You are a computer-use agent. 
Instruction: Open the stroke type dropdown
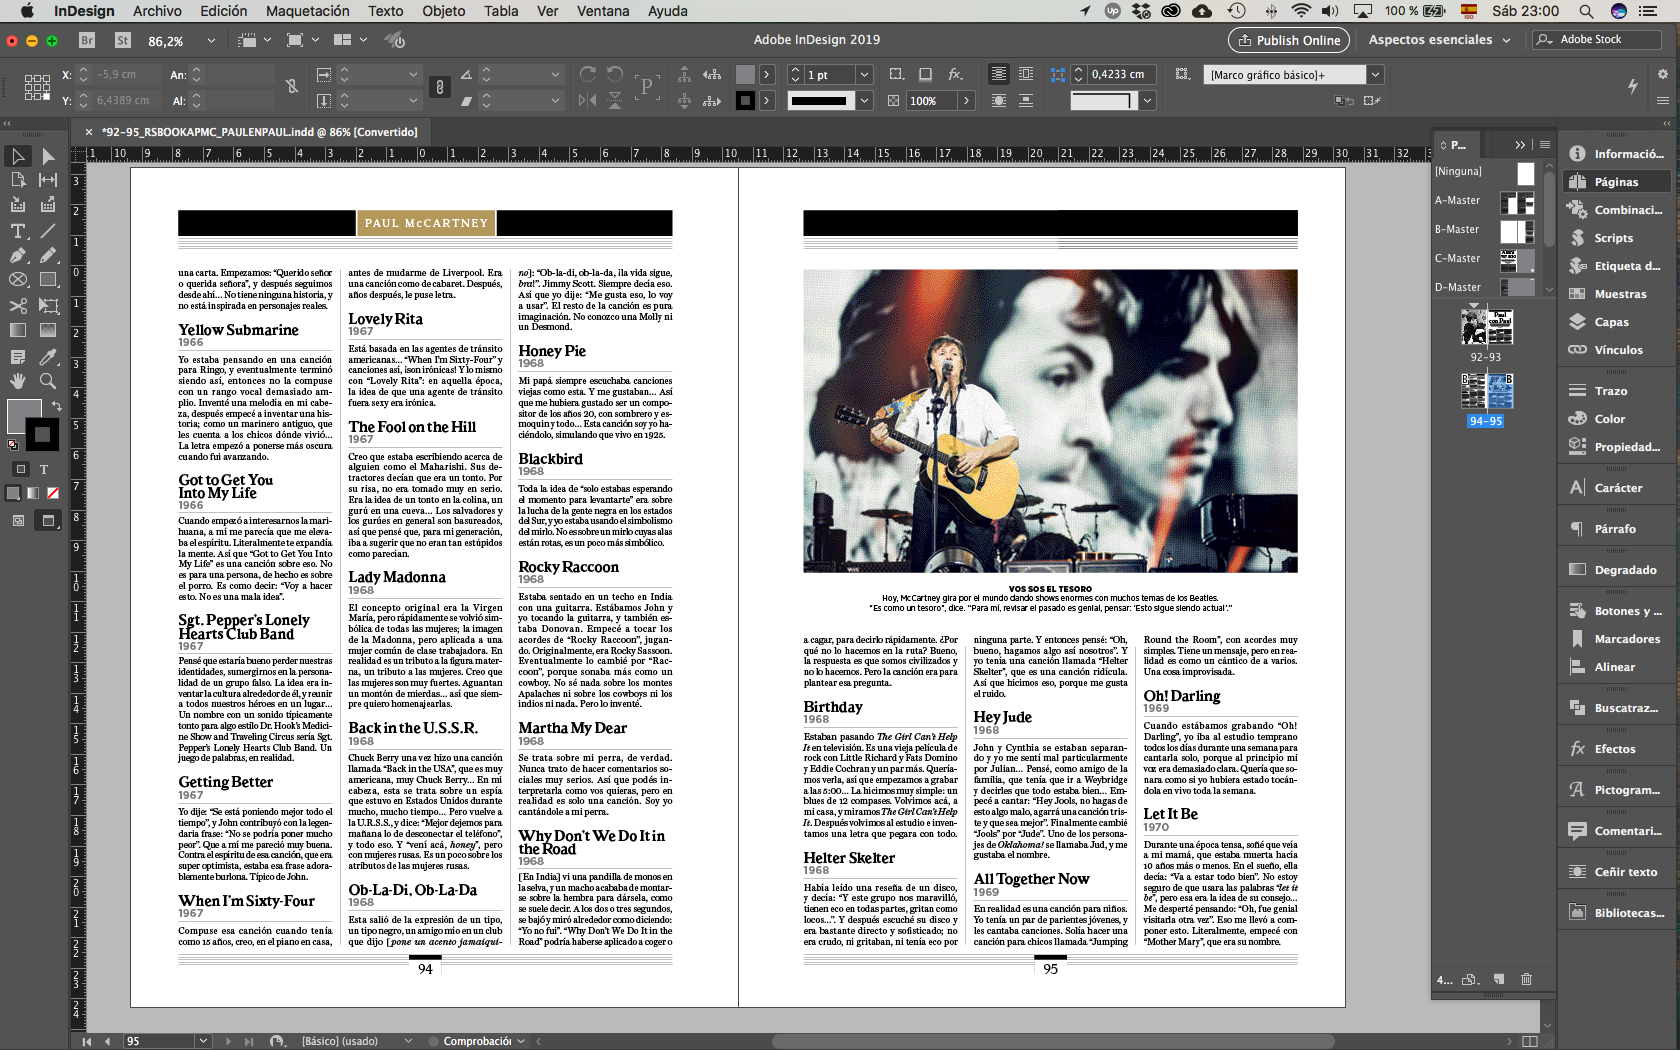pyautogui.click(x=864, y=100)
